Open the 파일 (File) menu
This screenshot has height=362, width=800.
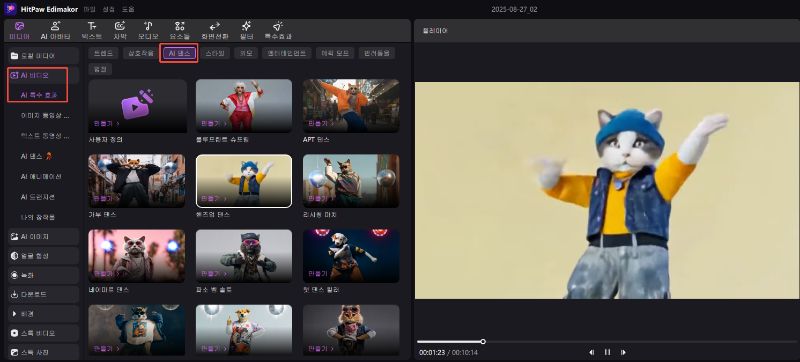(89, 9)
